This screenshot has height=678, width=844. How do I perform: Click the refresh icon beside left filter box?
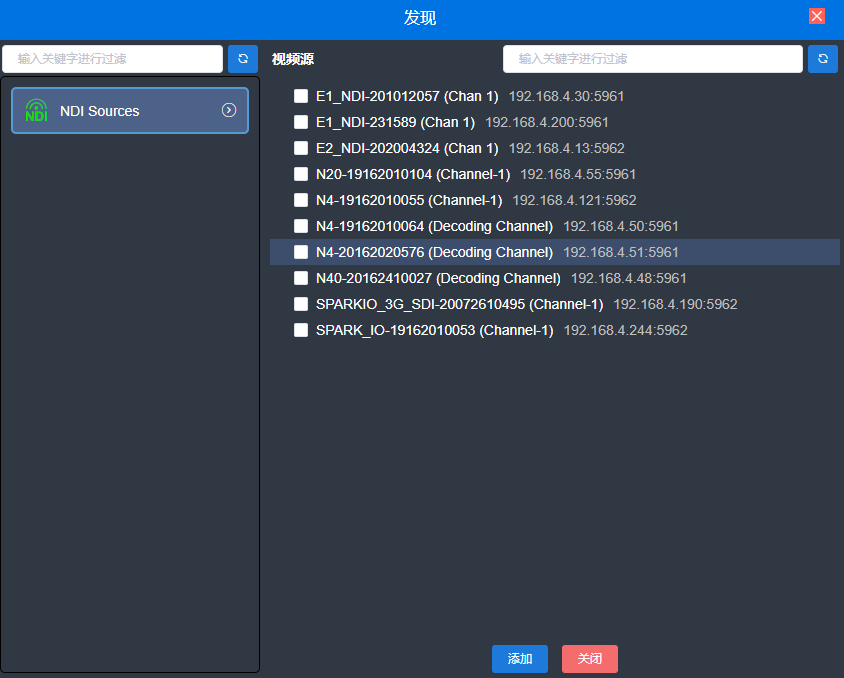pos(243,59)
